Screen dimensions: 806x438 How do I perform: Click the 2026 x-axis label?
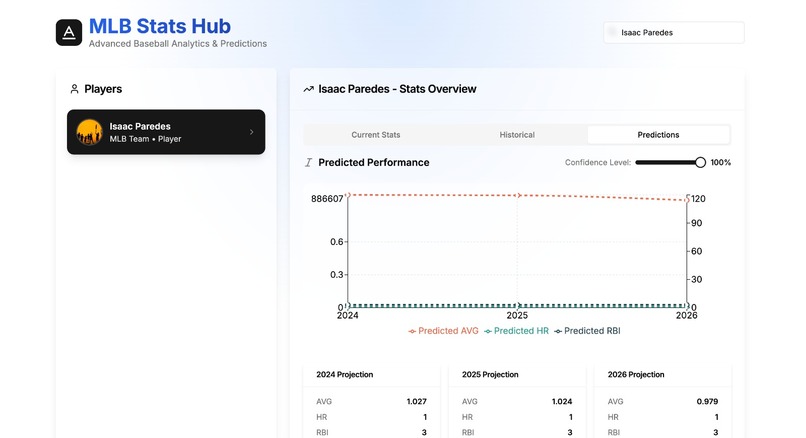pyautogui.click(x=687, y=316)
